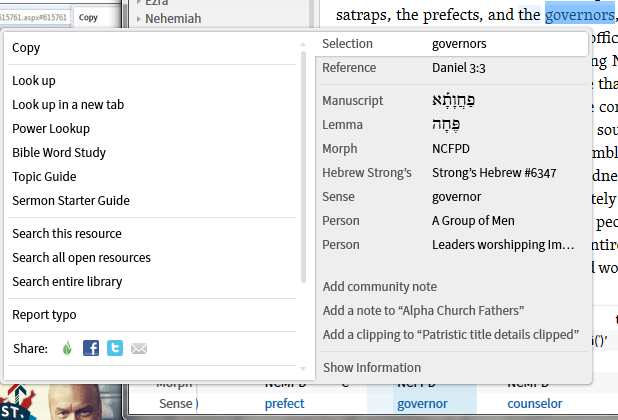Click the word 'prefects' in the passage
618x420 pixels.
click(x=453, y=15)
